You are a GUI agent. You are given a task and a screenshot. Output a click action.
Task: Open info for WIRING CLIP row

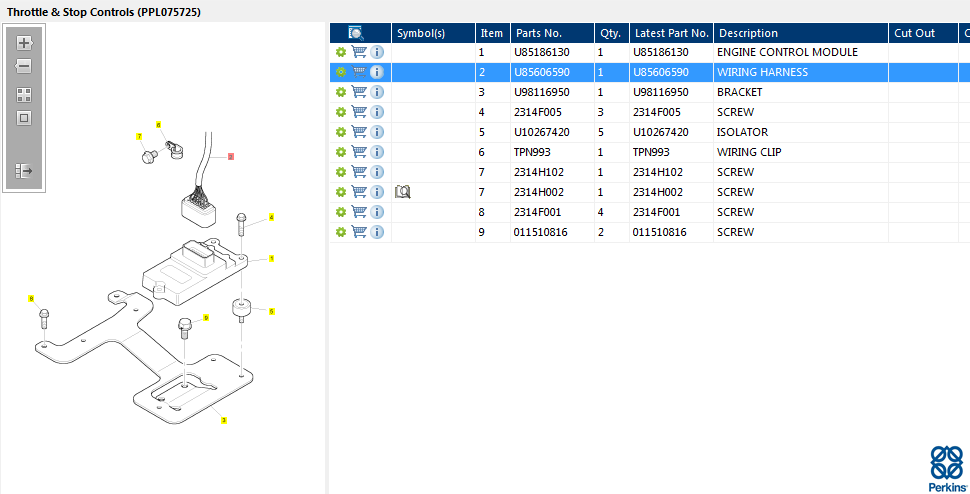click(x=377, y=152)
